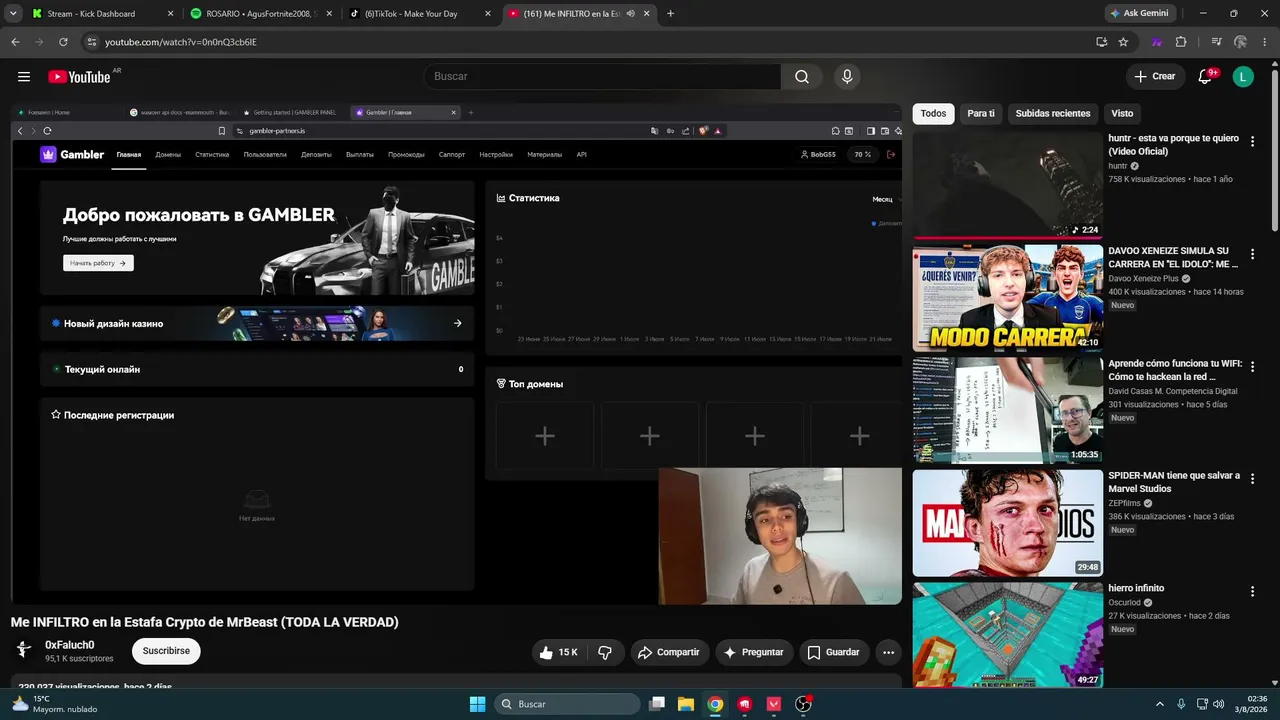Open YouTube notifications bell
The image size is (1280, 720).
(1205, 77)
